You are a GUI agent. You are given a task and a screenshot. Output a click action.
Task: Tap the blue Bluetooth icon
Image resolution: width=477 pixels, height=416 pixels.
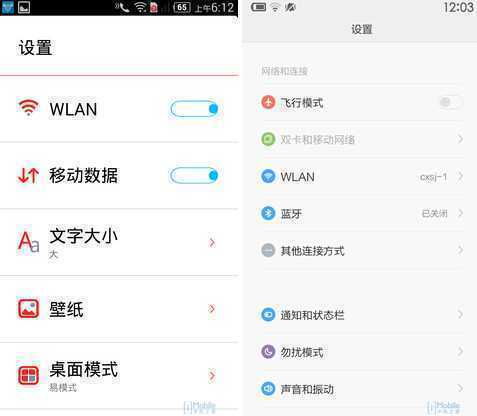(268, 213)
